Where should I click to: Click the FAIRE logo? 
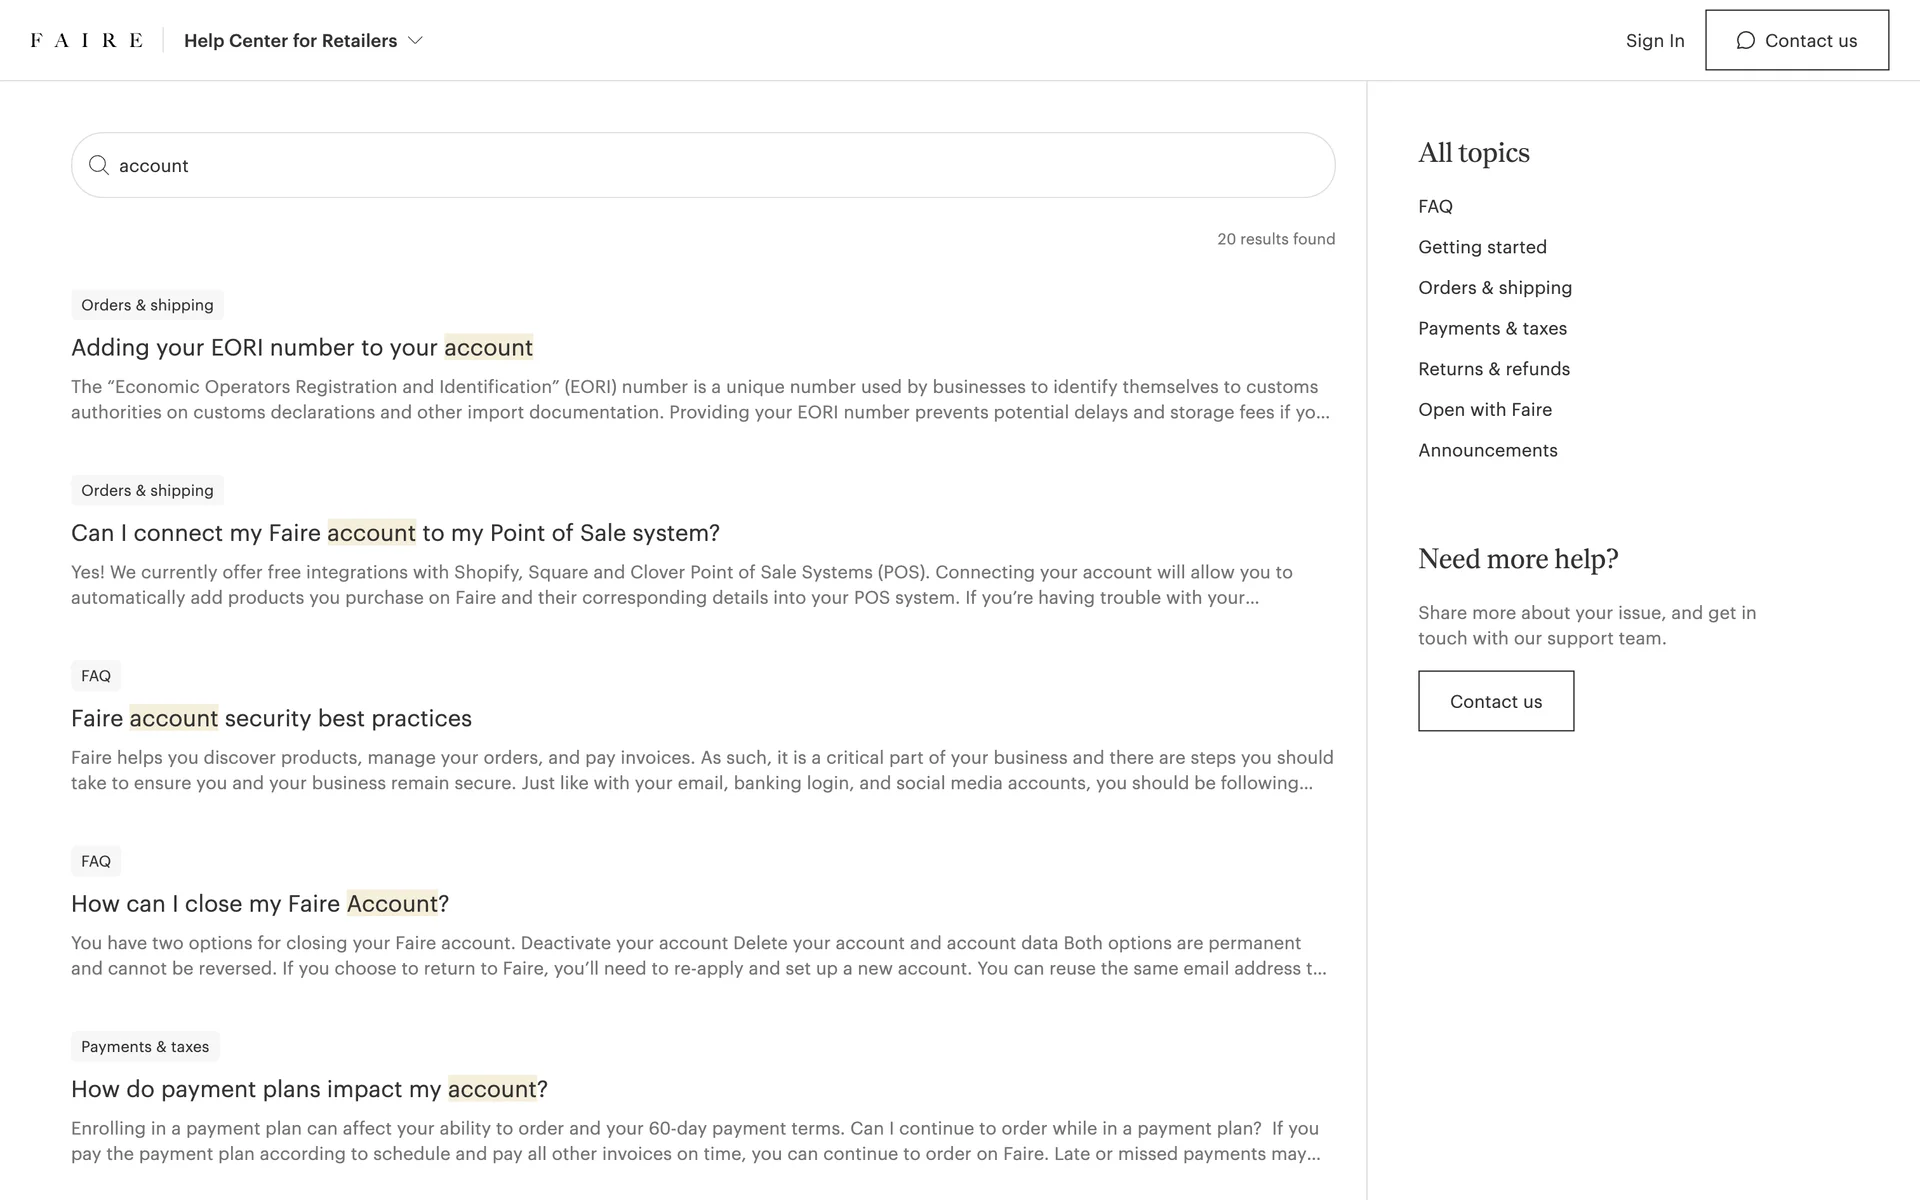(x=86, y=40)
